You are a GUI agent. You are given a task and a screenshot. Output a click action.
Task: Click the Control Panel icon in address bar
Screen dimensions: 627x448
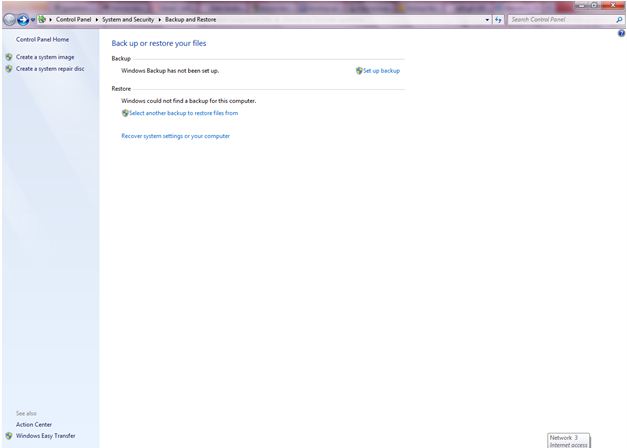[42, 19]
